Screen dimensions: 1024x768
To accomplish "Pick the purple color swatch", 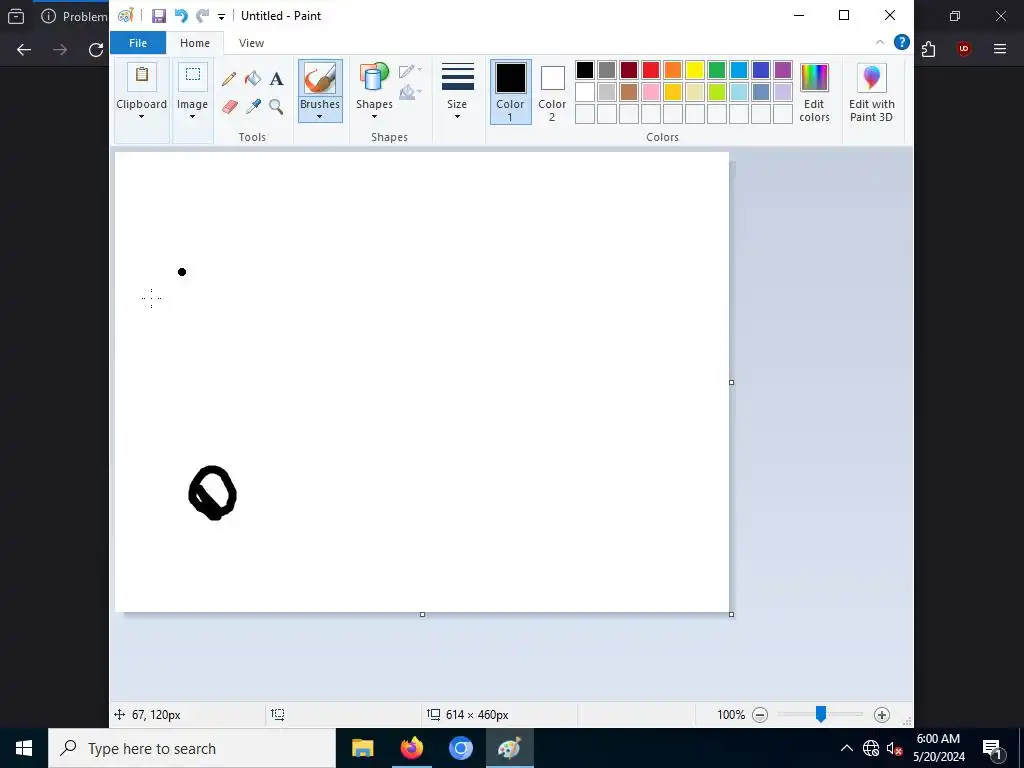I will click(x=783, y=70).
